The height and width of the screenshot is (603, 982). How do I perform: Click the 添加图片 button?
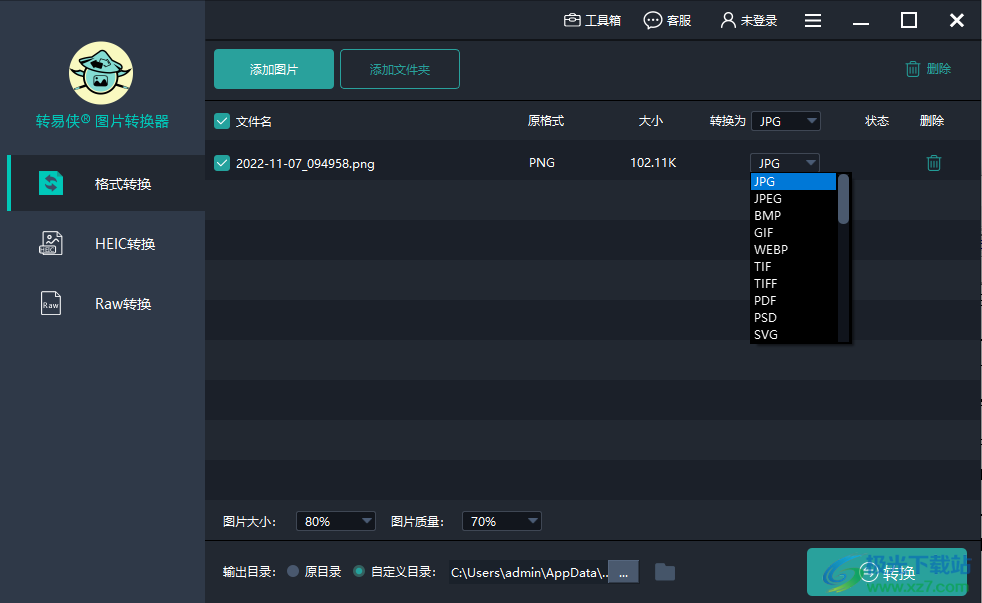pyautogui.click(x=273, y=69)
